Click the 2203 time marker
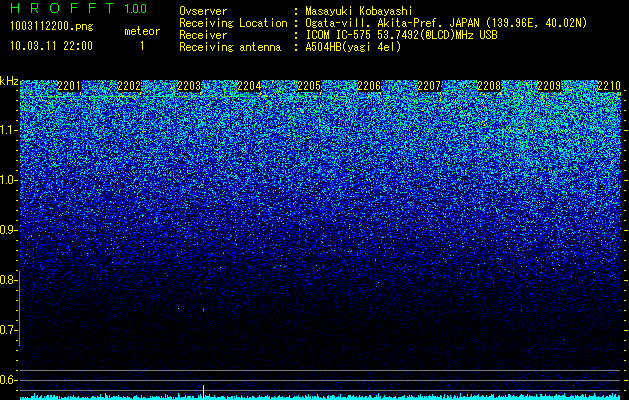The image size is (629, 400). (189, 86)
